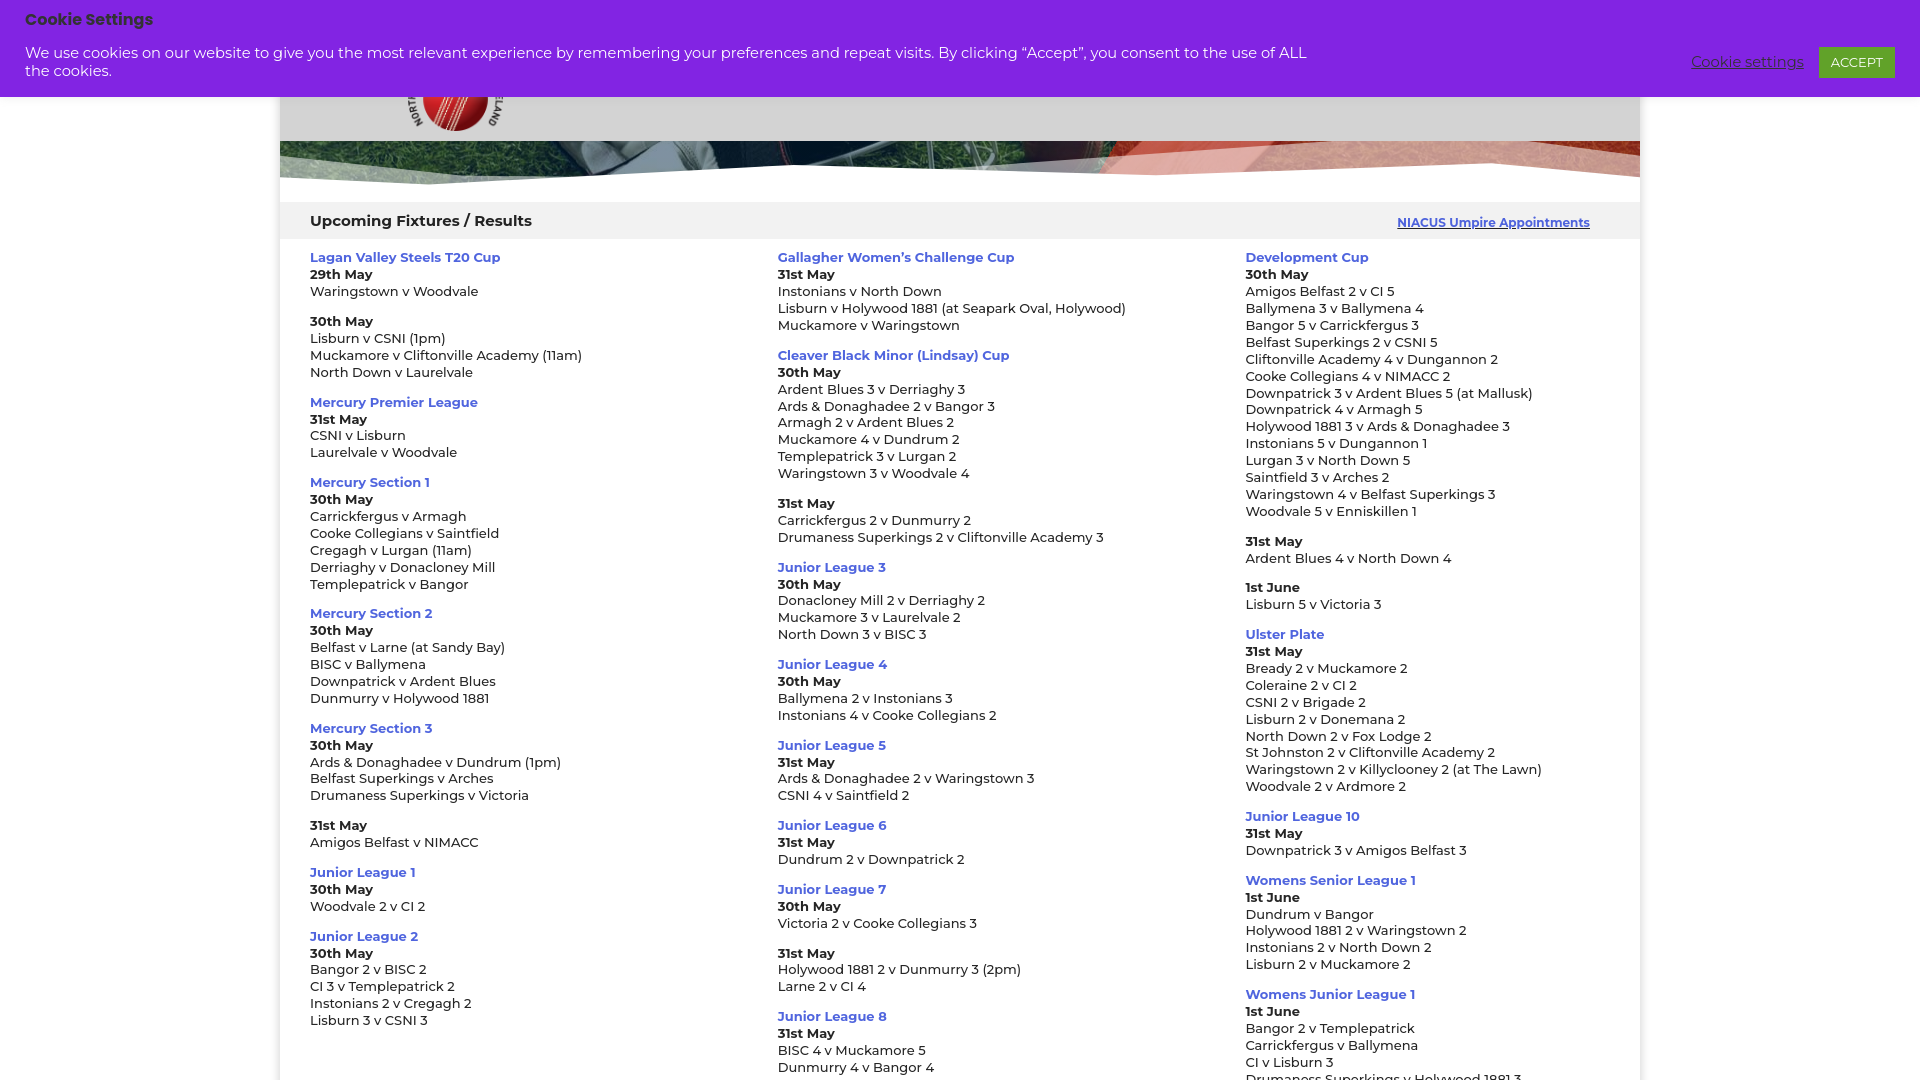Open Junior League 1 link

click(x=363, y=872)
